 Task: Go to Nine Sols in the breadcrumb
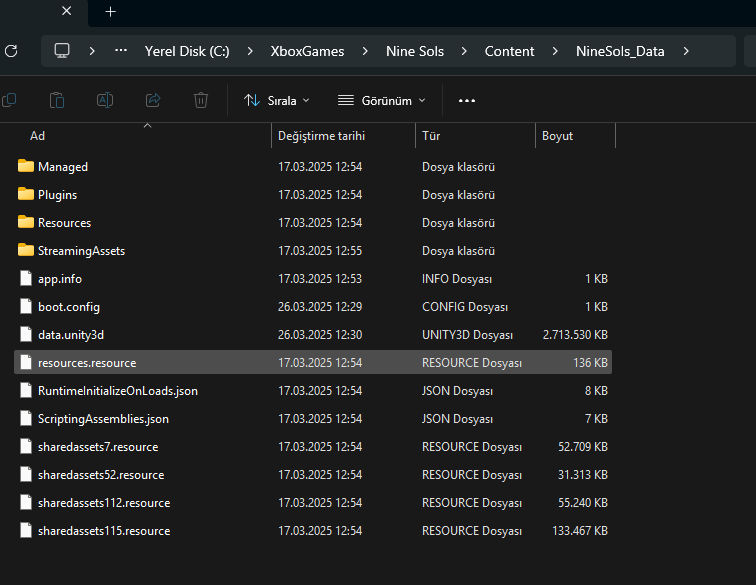(x=415, y=51)
